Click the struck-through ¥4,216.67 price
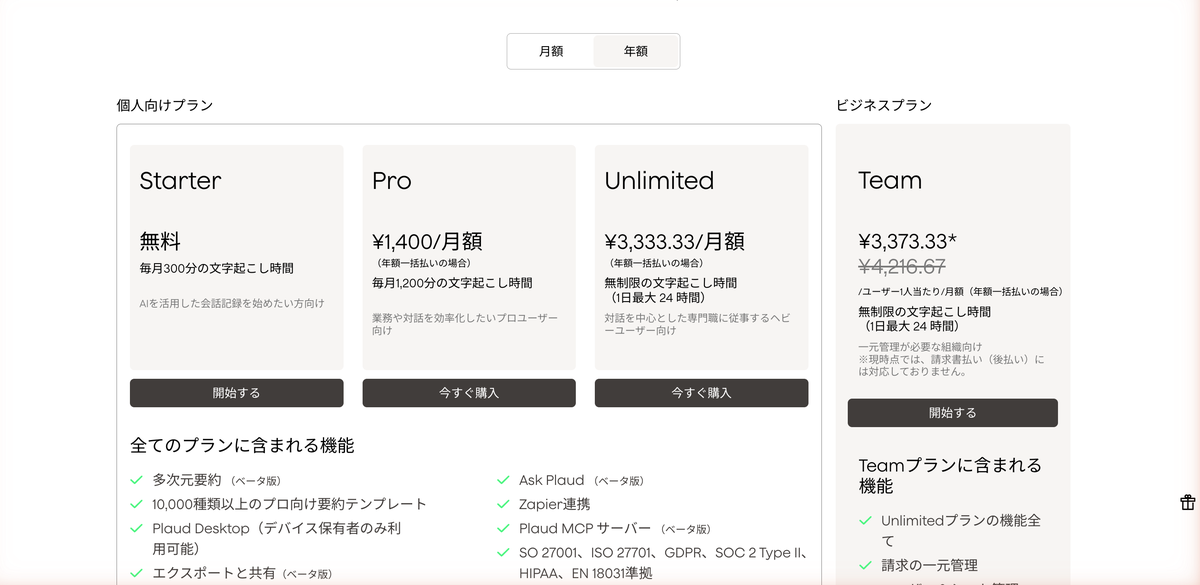 point(902,266)
